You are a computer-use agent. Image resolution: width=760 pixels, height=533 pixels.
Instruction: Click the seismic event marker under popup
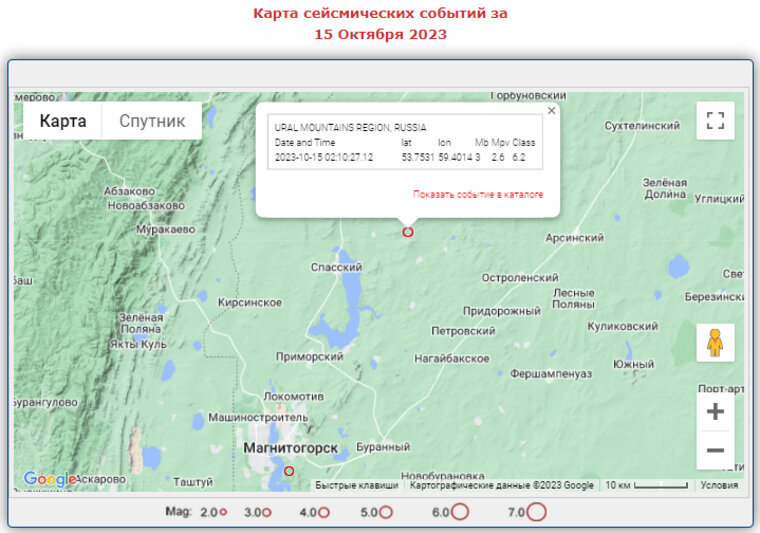coord(408,232)
